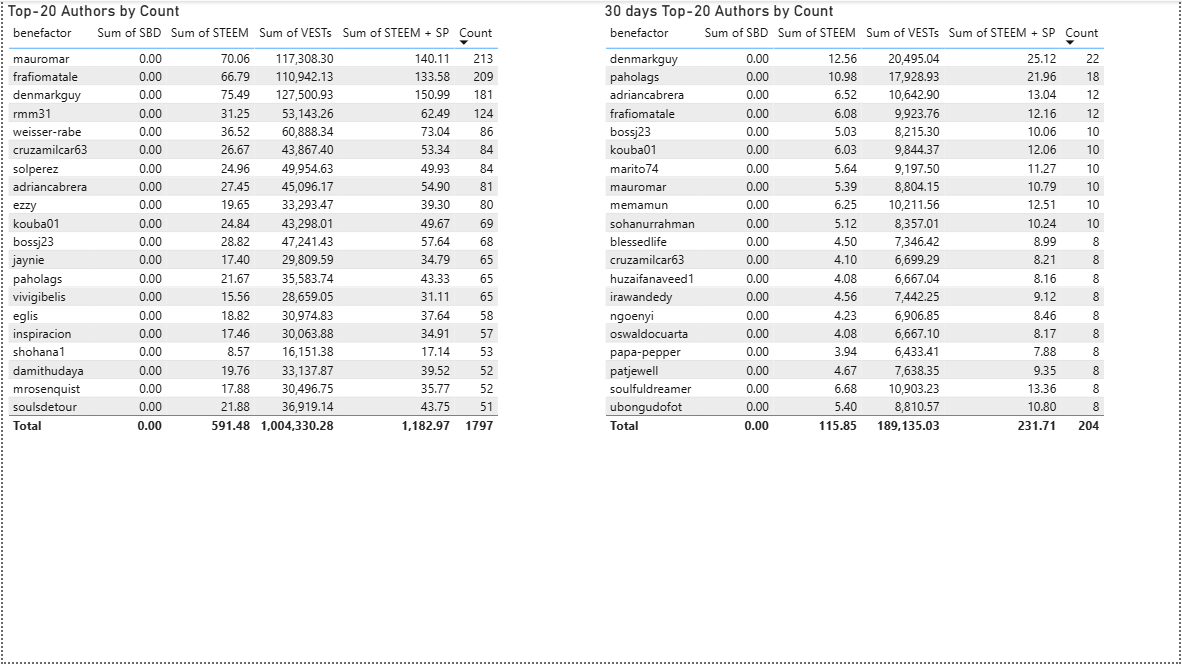Click Sum of SBD header in 30 days table
The image size is (1182, 665).
[x=736, y=33]
